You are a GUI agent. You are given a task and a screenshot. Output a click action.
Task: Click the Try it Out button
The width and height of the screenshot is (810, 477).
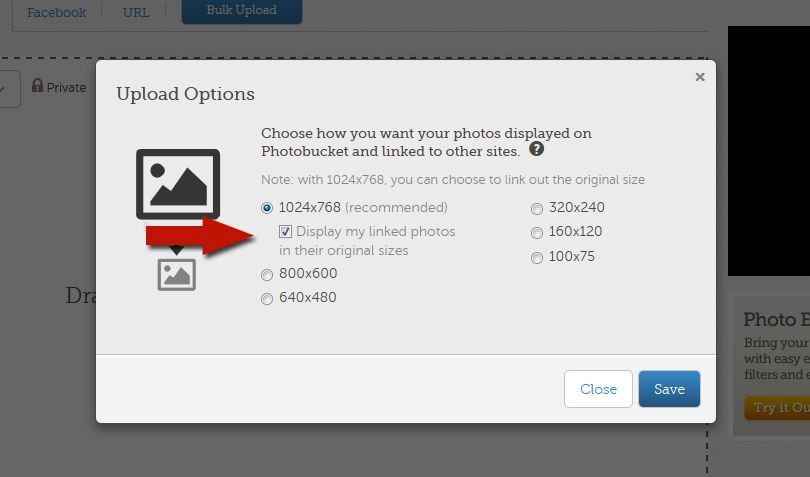(777, 408)
